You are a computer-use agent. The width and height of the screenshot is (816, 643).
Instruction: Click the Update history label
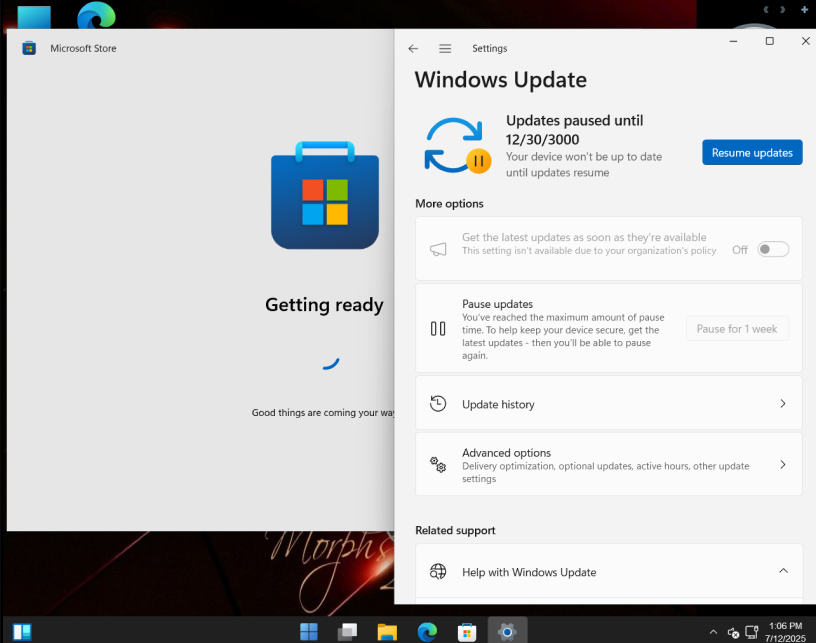tap(498, 404)
